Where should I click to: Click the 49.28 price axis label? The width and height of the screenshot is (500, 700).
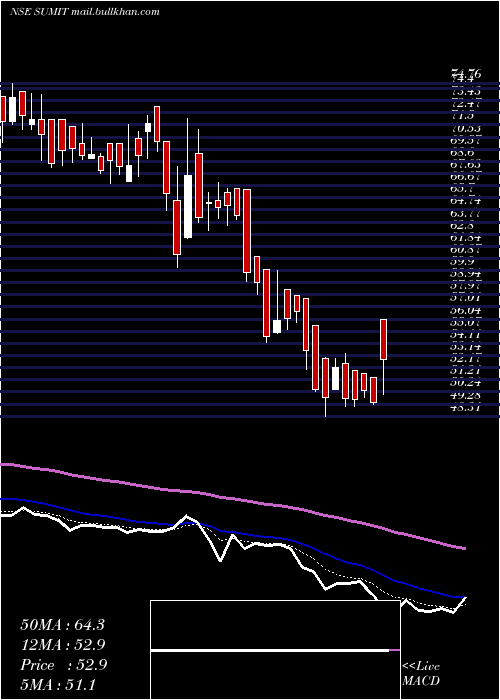[x=466, y=395]
